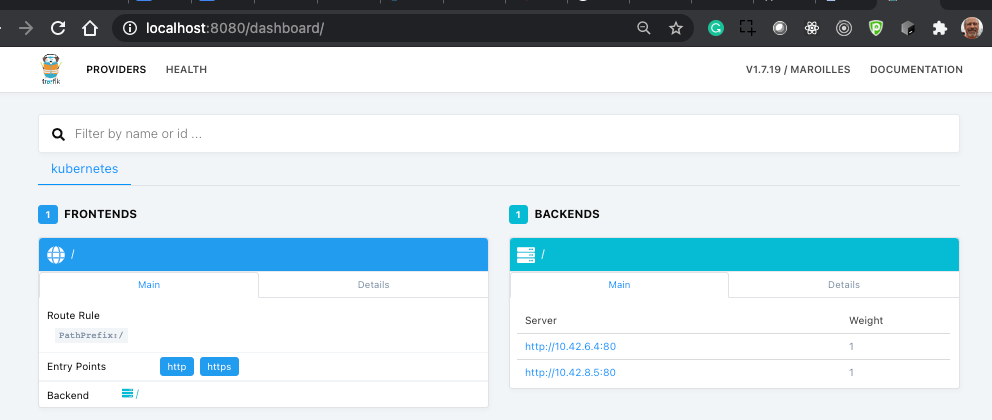
Task: Open server link http://10.42.8.5:80
Action: coord(571,373)
